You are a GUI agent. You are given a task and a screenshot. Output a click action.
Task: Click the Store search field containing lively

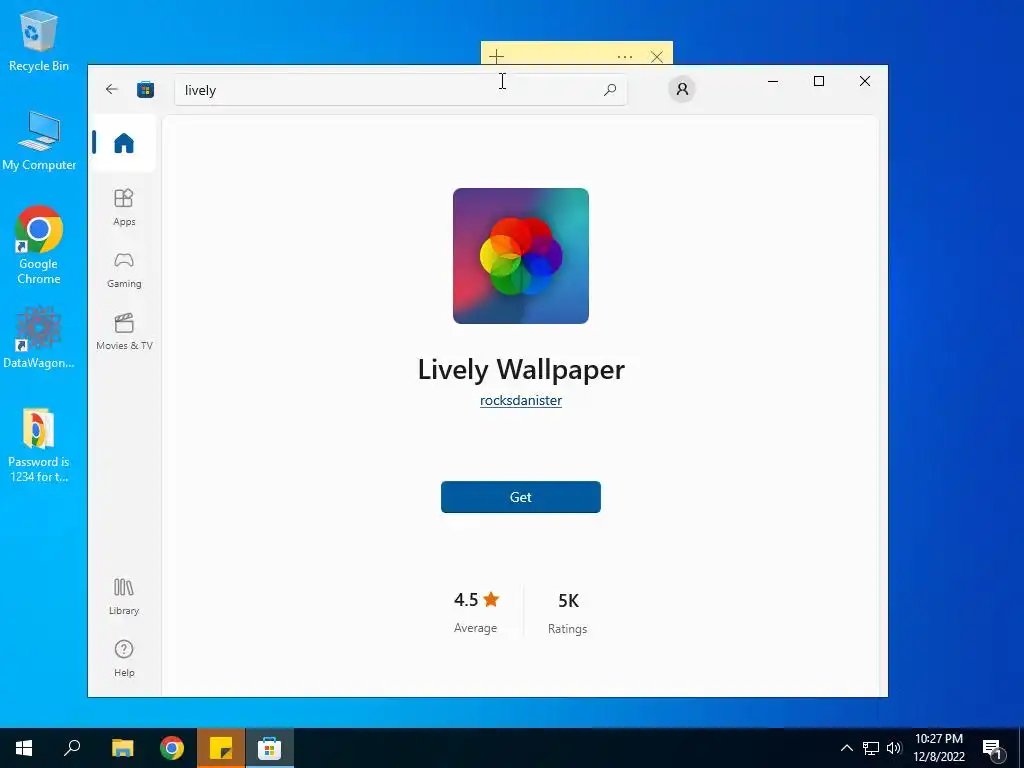point(400,90)
